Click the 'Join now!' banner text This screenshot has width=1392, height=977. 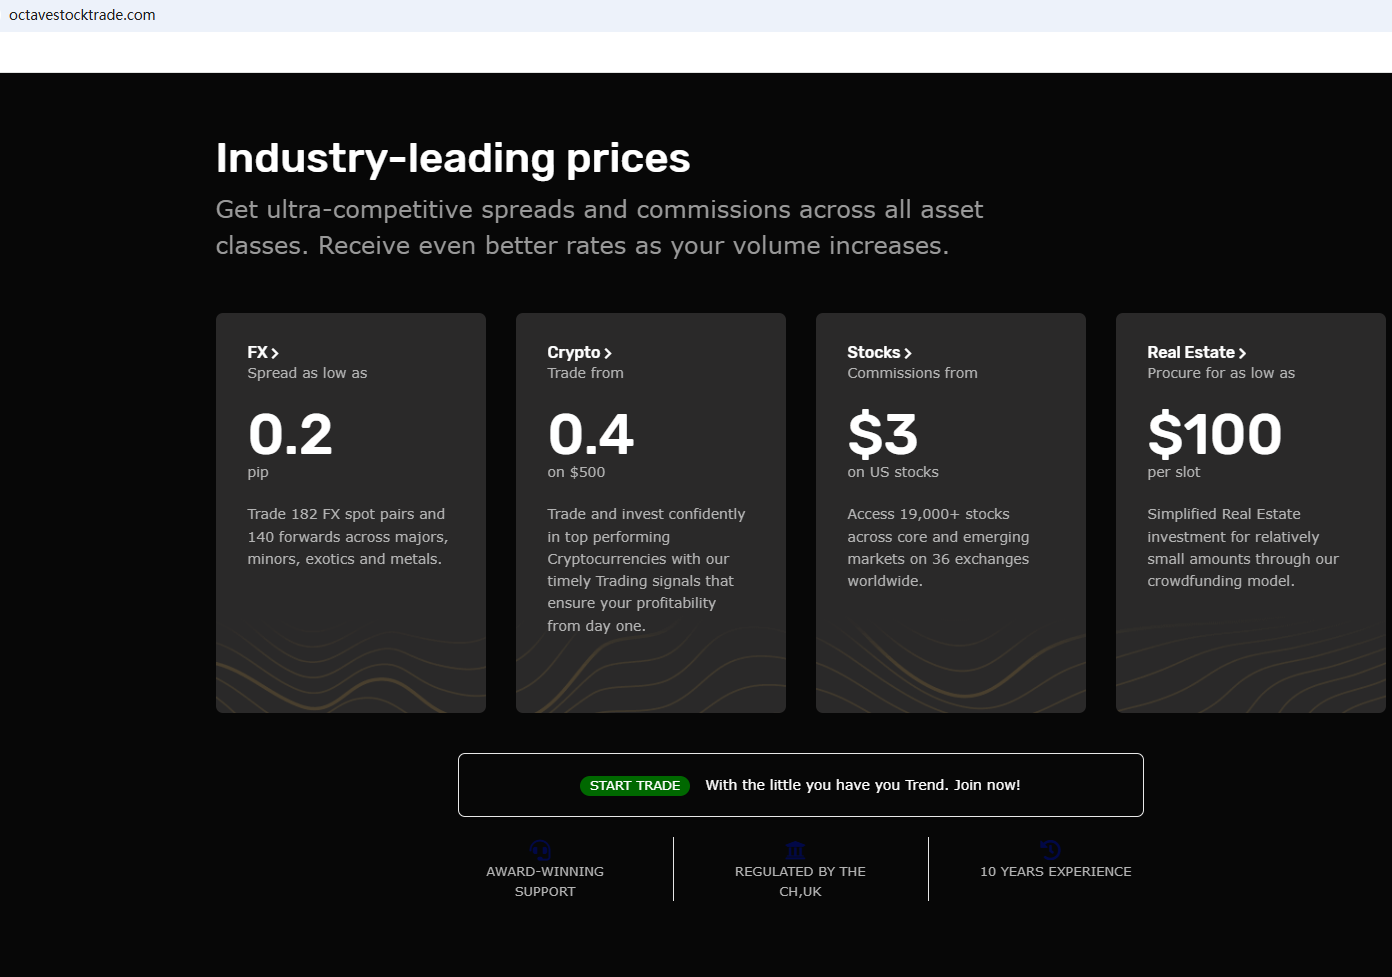tap(987, 785)
